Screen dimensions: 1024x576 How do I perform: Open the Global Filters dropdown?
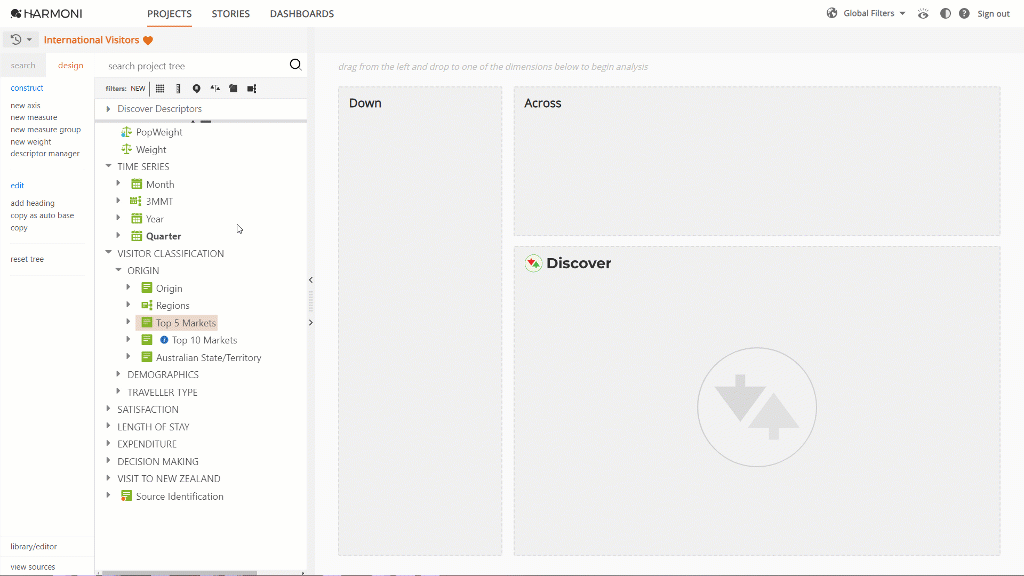(x=874, y=13)
